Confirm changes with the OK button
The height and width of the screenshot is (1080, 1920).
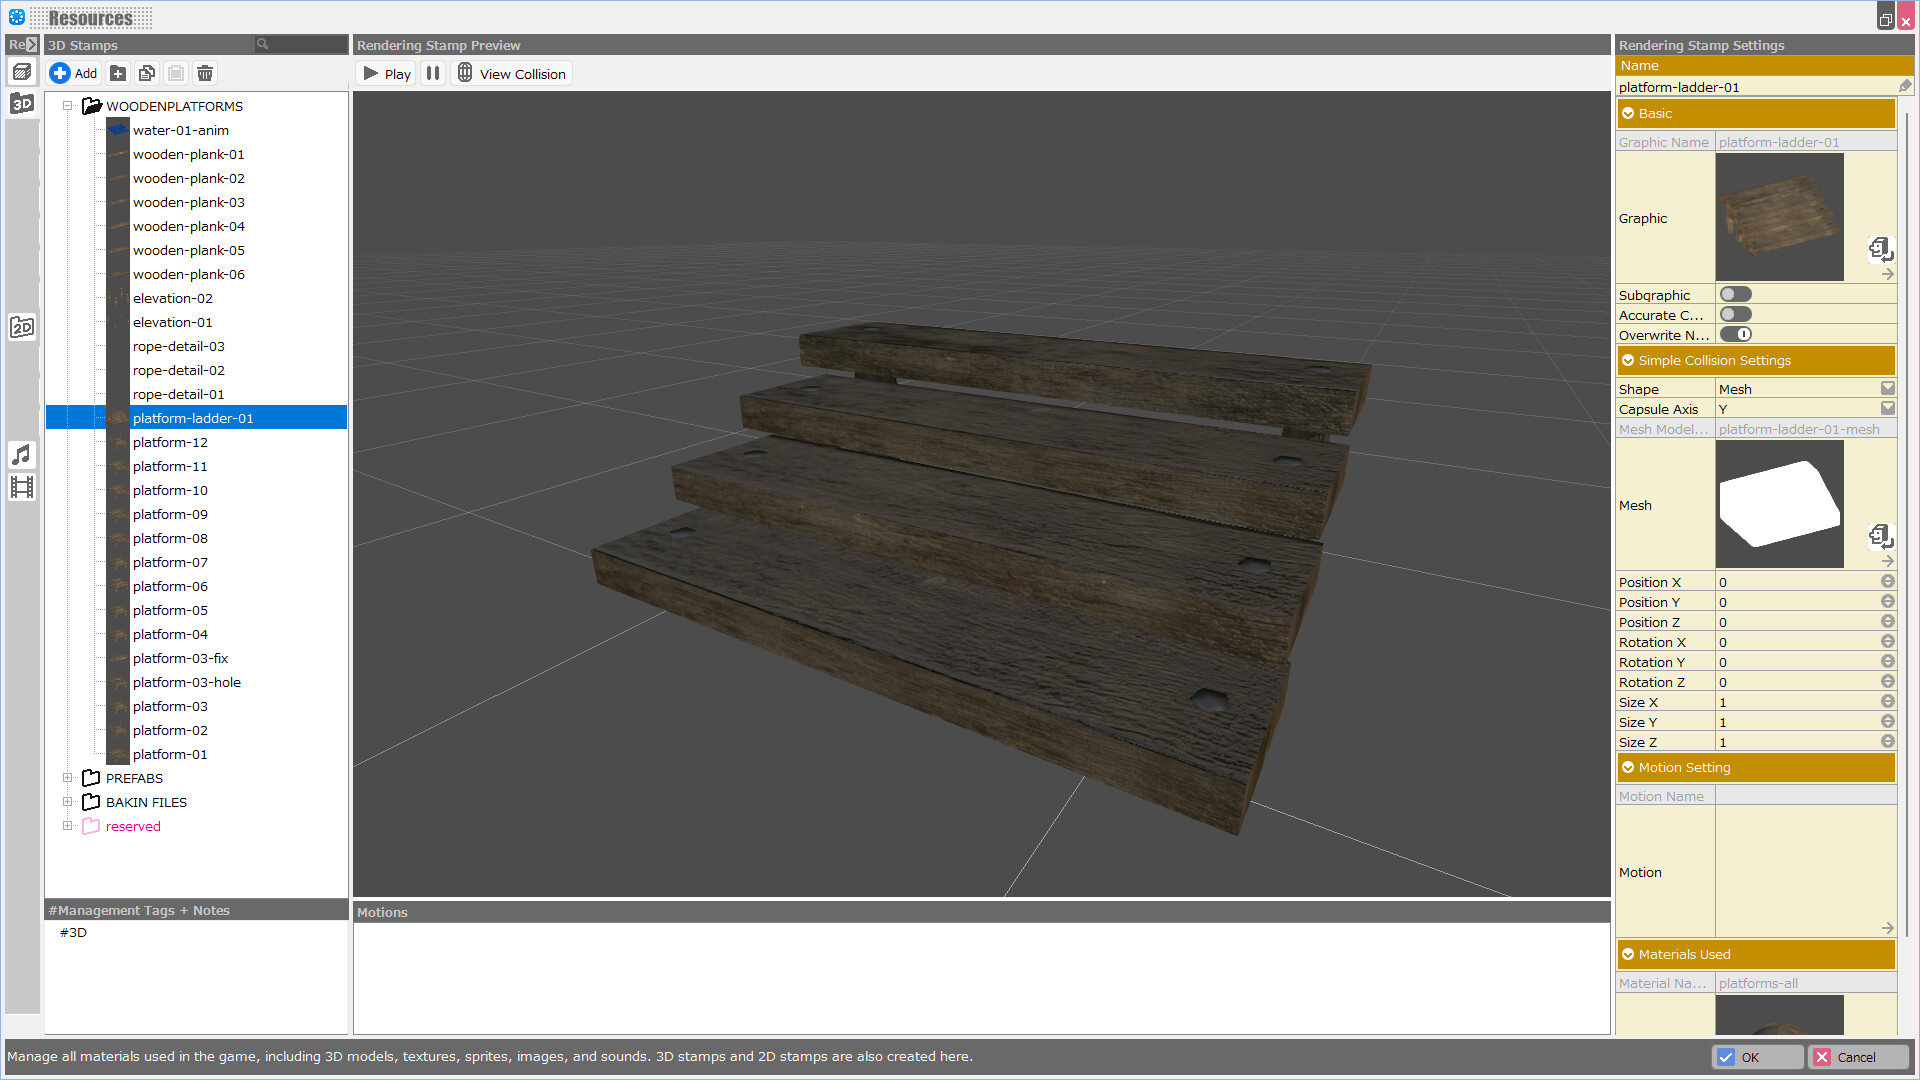click(x=1757, y=1057)
